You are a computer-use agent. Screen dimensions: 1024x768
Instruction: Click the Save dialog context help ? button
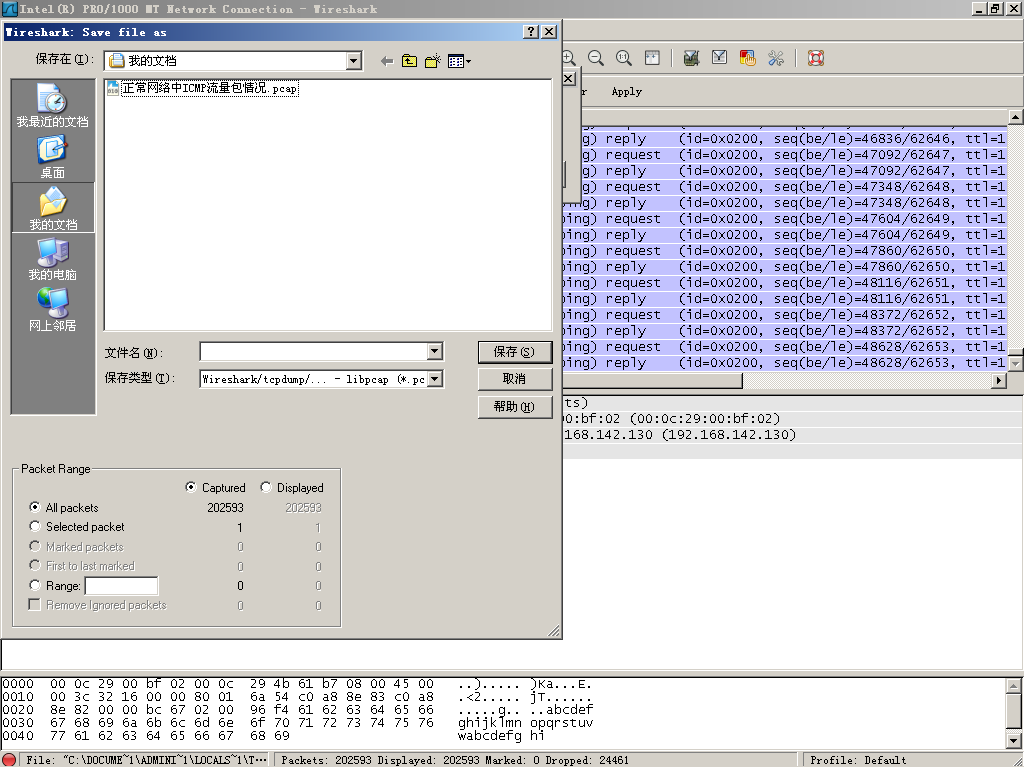point(532,31)
